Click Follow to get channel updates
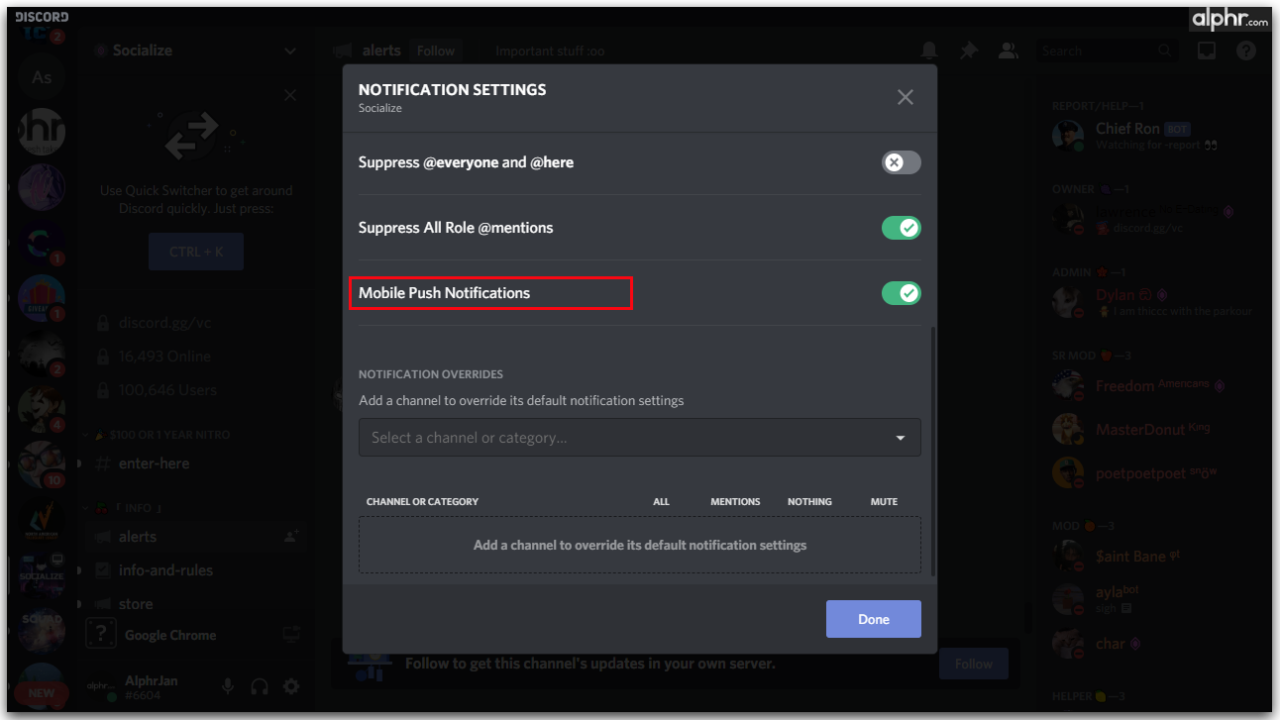The height and width of the screenshot is (720, 1280). click(x=973, y=662)
